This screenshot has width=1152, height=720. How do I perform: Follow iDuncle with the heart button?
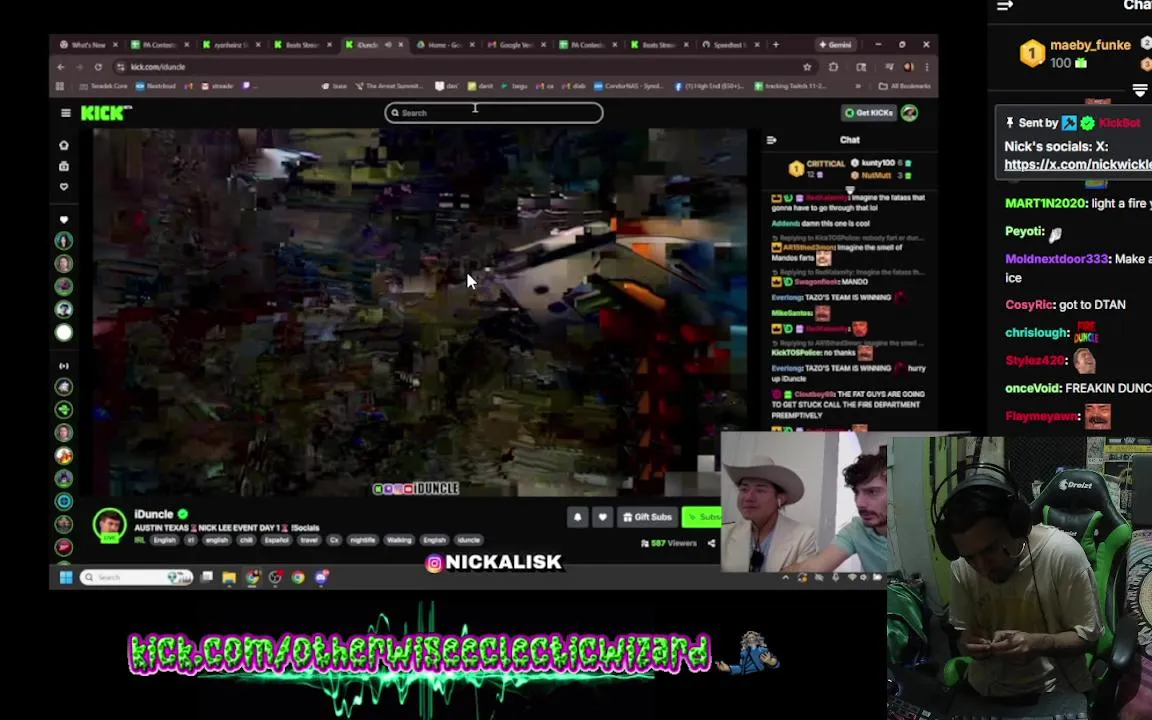(x=602, y=517)
